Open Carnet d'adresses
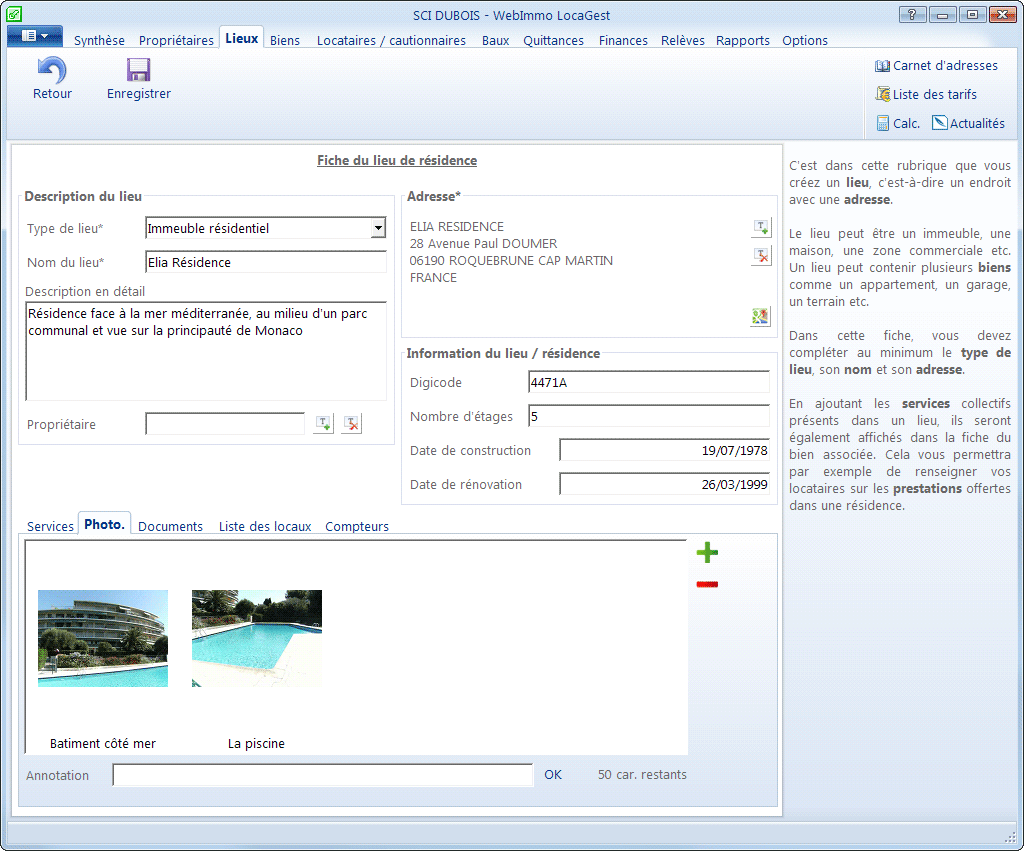The image size is (1024, 851). 936,66
